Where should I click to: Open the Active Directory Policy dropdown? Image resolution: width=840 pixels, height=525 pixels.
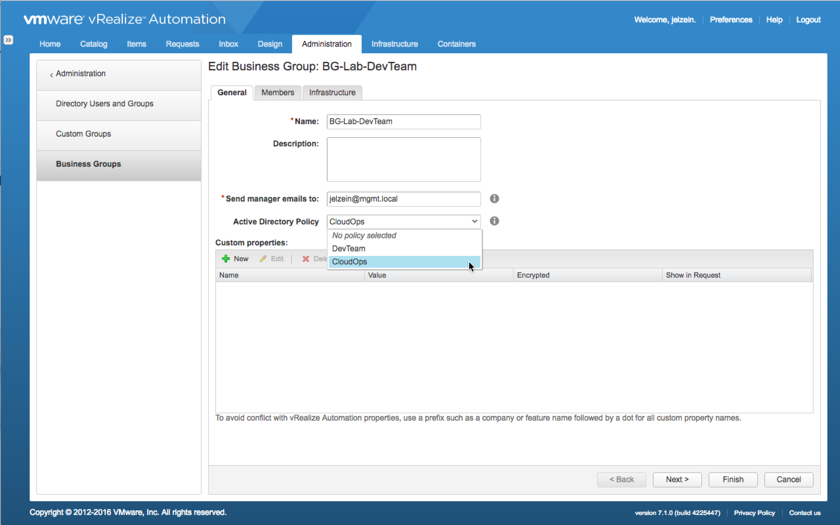pos(403,221)
